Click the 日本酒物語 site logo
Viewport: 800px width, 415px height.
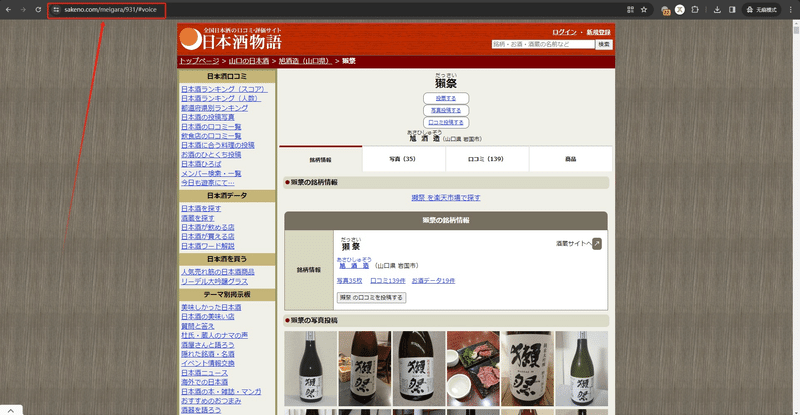tap(231, 39)
